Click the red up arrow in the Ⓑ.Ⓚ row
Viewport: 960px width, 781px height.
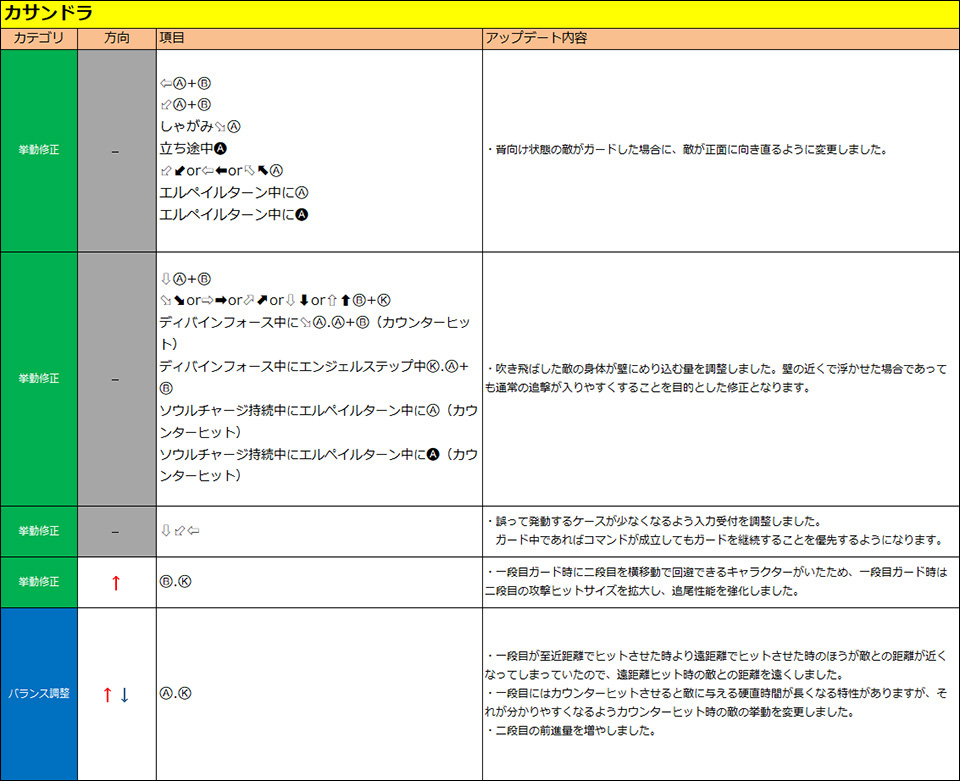pos(115,583)
